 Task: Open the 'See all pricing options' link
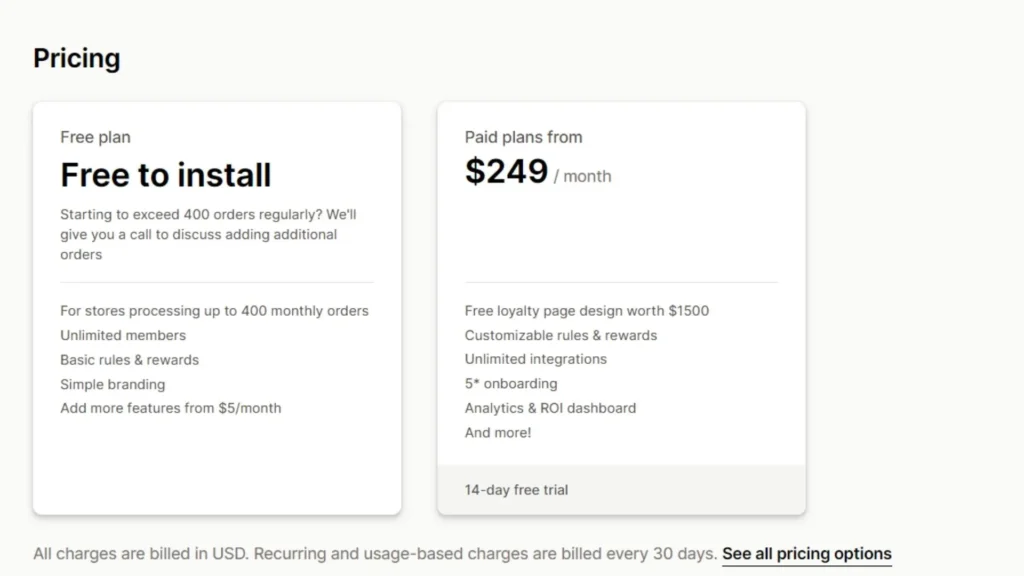click(x=806, y=553)
